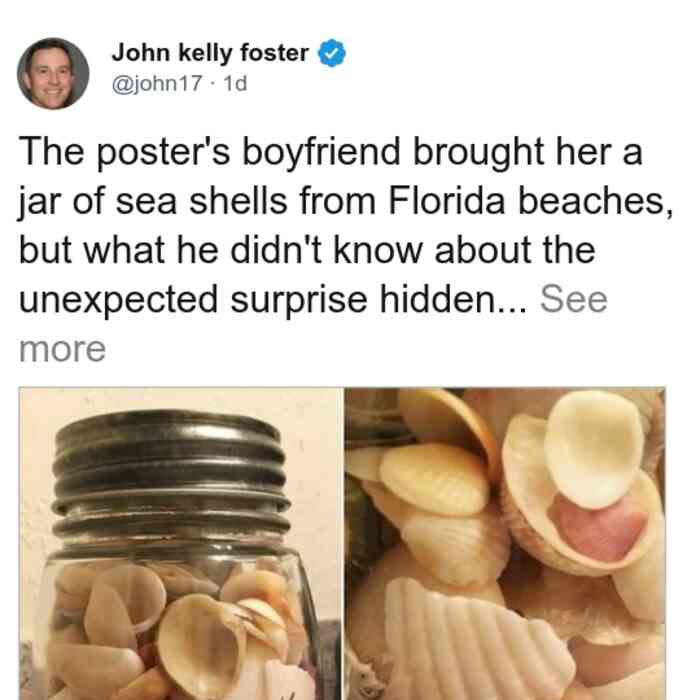
Task: Click the smooth white shell above pink object
Action: (x=594, y=449)
